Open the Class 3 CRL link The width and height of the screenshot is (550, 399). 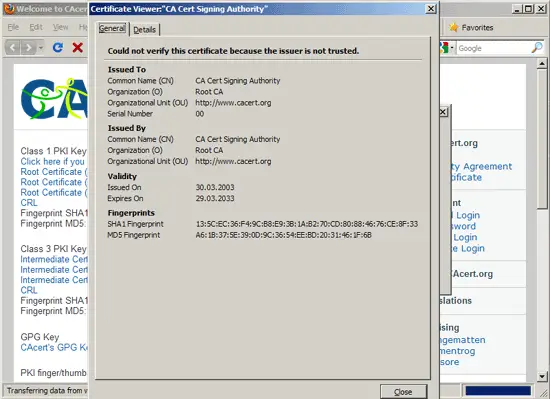(x=29, y=290)
